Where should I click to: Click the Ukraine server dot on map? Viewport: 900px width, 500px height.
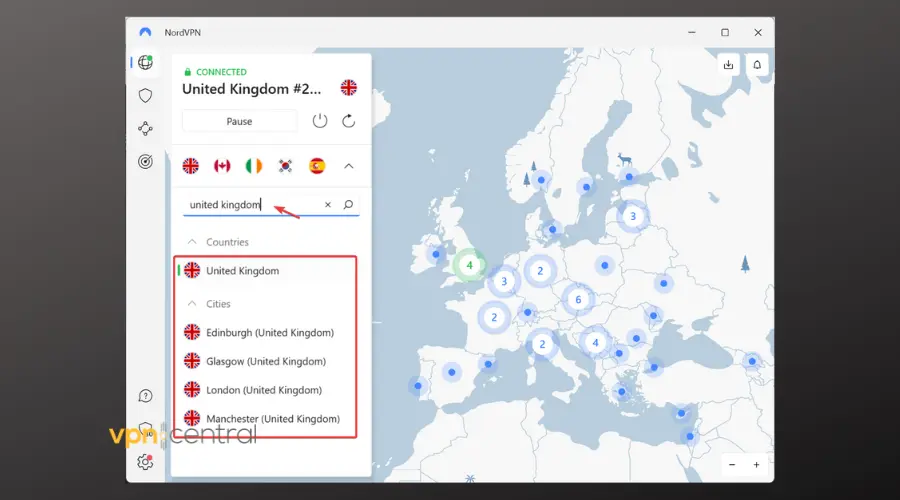[664, 283]
